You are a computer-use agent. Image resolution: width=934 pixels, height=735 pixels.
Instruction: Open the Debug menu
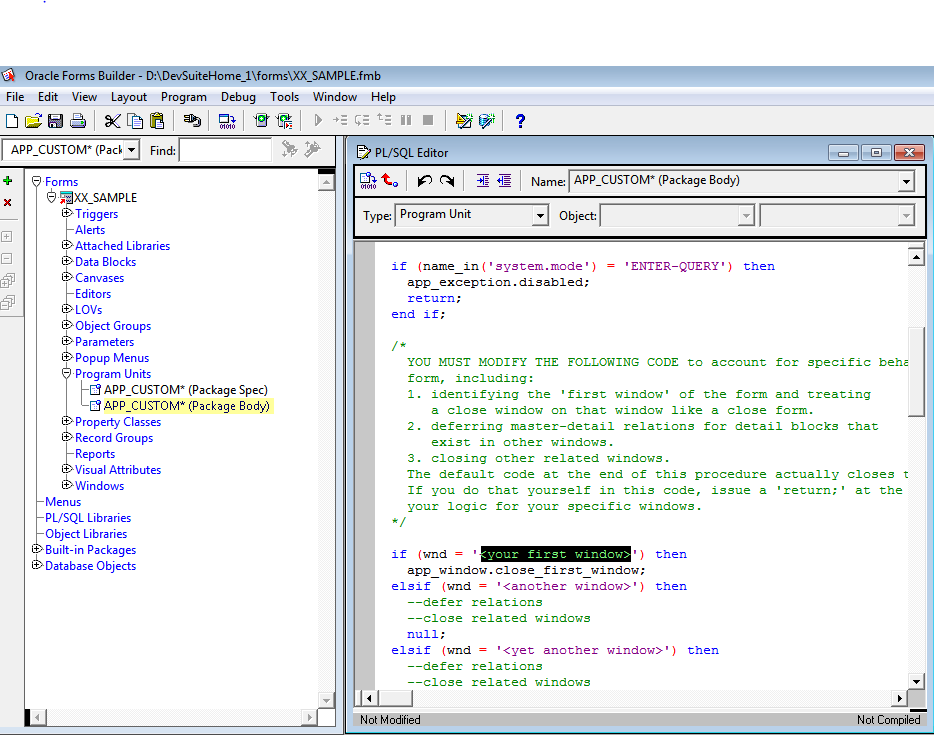[x=238, y=97]
